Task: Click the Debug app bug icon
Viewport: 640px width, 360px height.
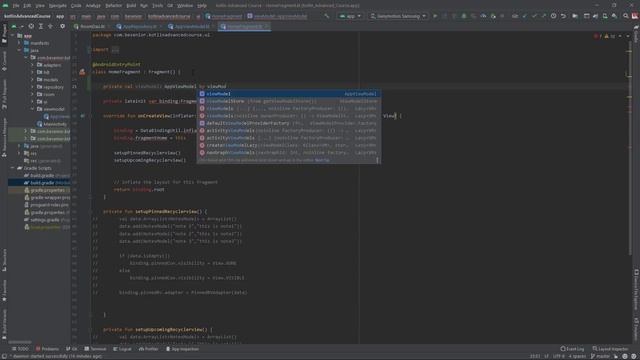Action: click(464, 16)
